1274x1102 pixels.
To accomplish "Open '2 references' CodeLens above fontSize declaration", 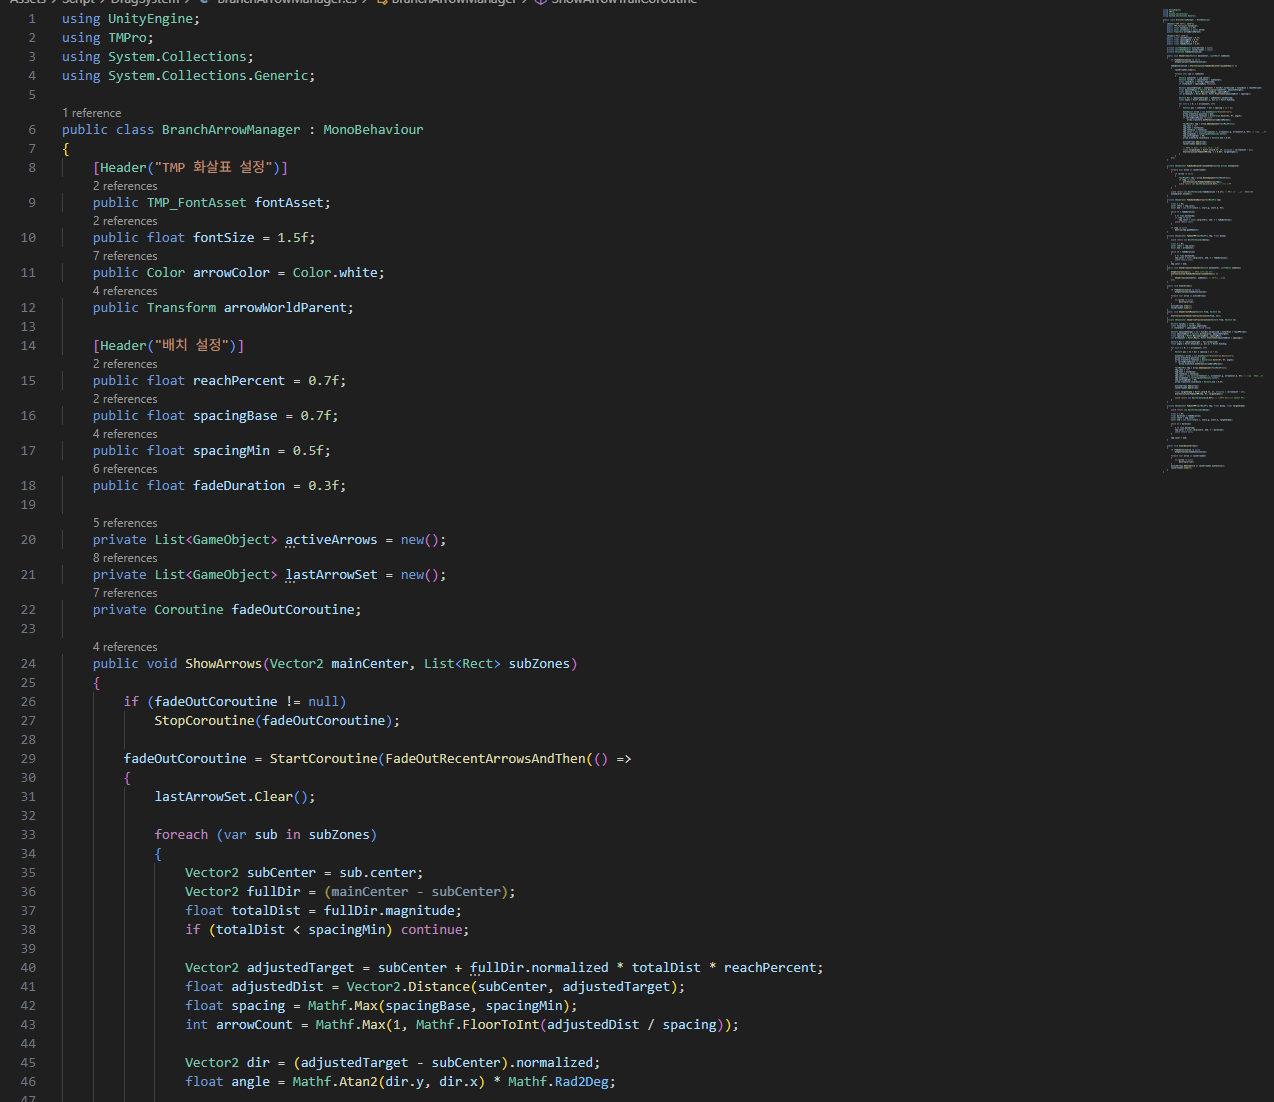I will (125, 221).
